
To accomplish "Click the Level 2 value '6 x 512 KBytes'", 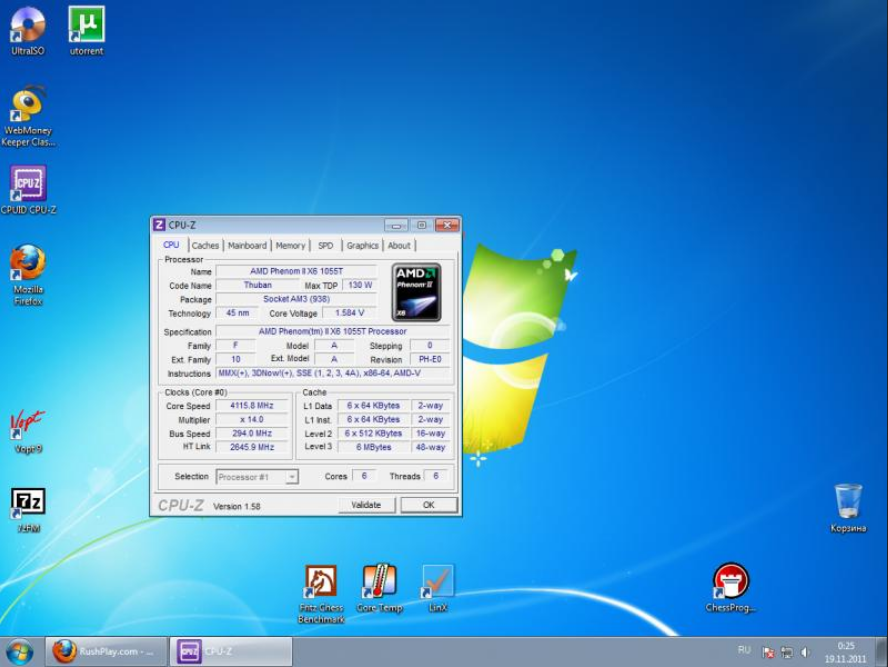I will coord(373,433).
